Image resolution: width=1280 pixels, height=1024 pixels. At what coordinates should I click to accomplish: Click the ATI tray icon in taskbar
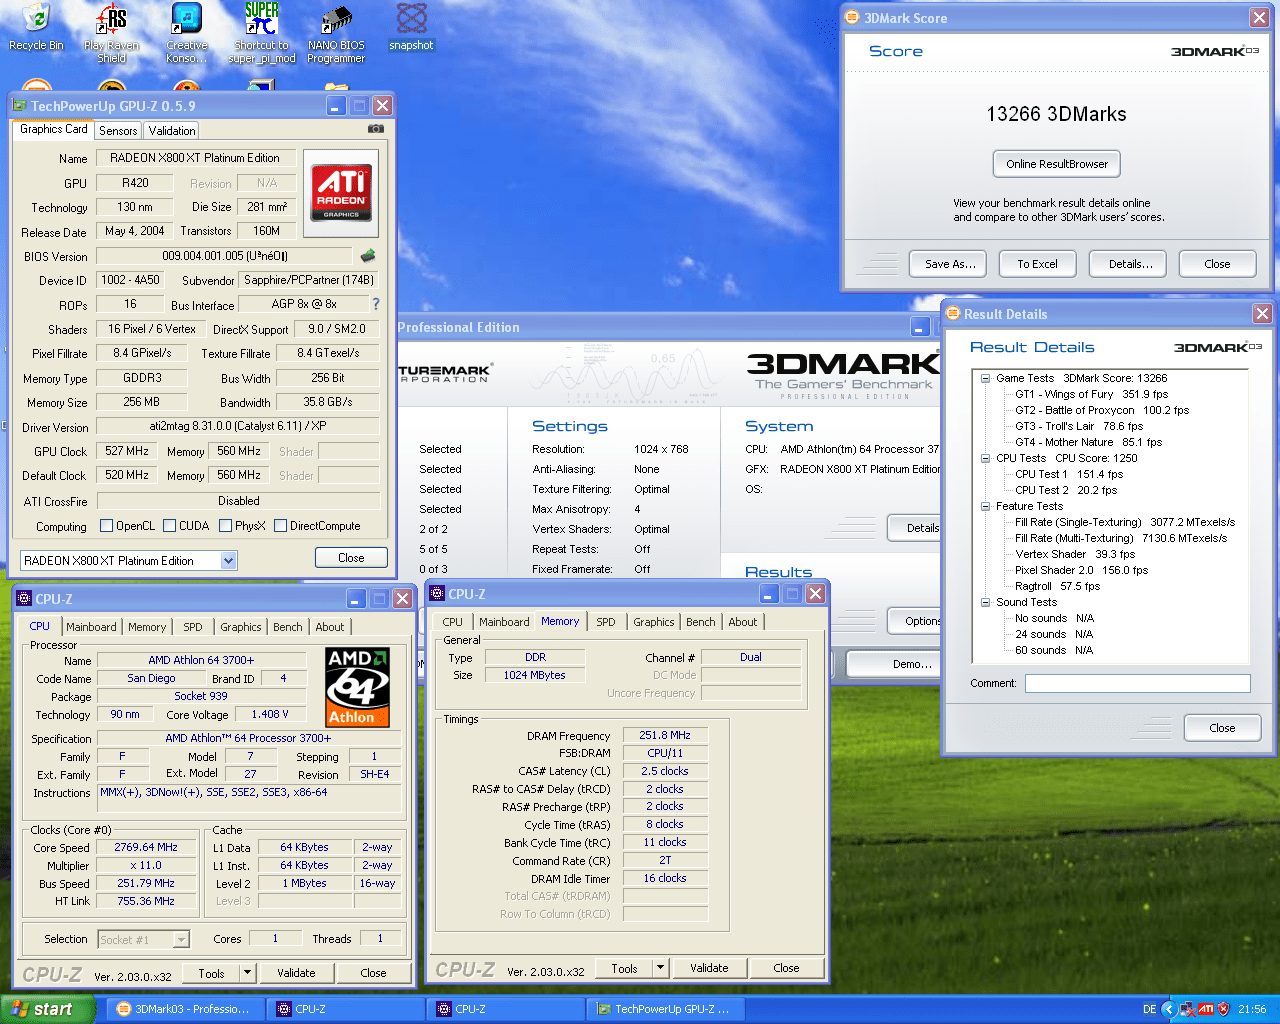click(1205, 1009)
